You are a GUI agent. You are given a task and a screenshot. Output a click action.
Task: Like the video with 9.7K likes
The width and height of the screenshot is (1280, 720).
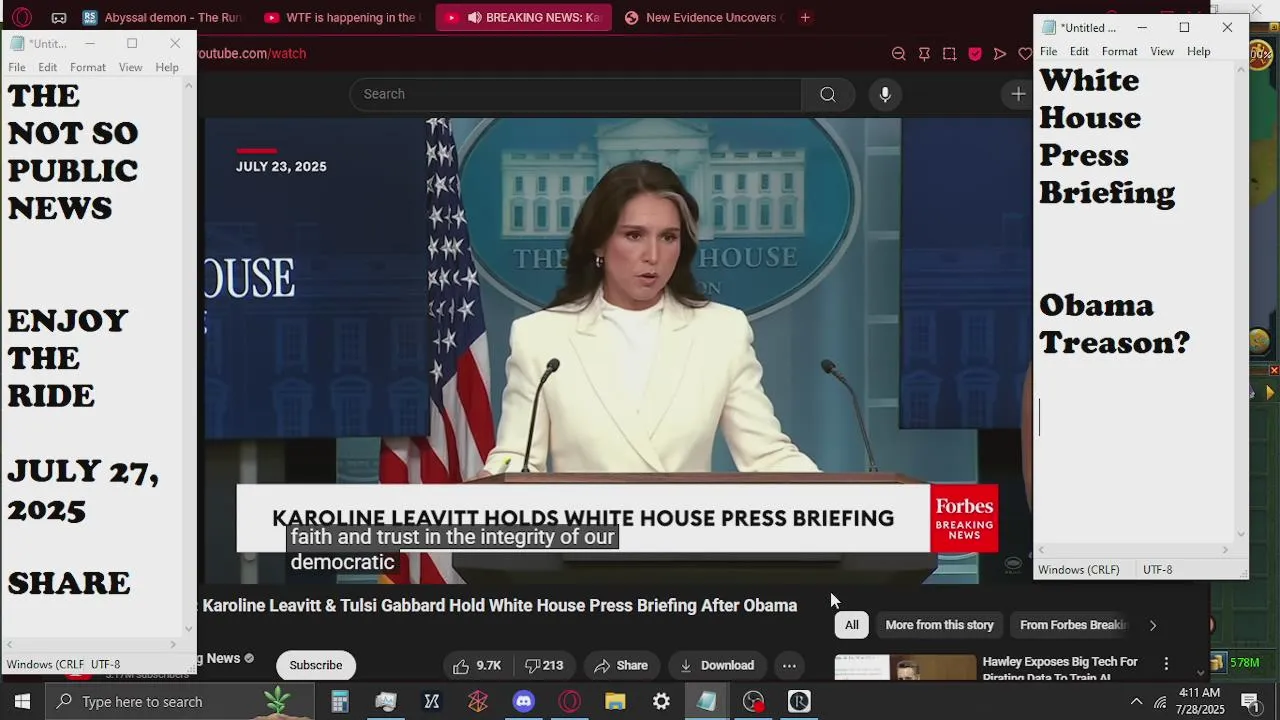point(477,665)
